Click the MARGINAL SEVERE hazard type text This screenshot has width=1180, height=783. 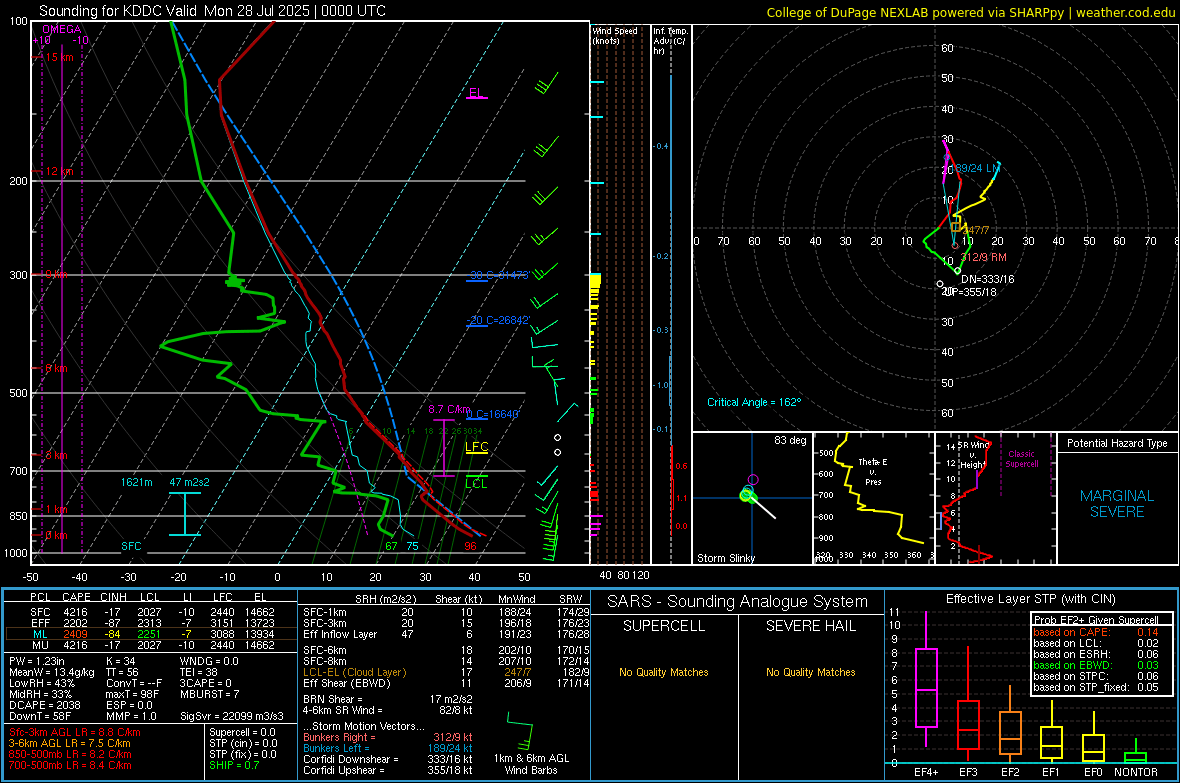point(1117,504)
